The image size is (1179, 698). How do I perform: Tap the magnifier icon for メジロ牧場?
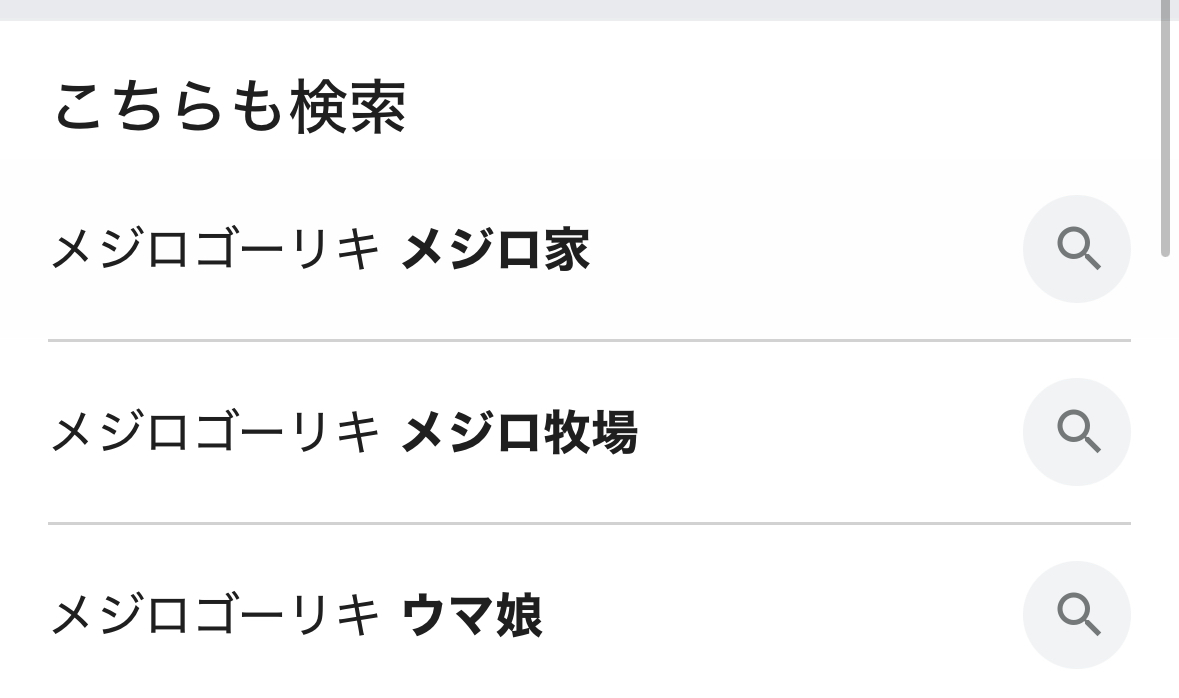click(1076, 432)
